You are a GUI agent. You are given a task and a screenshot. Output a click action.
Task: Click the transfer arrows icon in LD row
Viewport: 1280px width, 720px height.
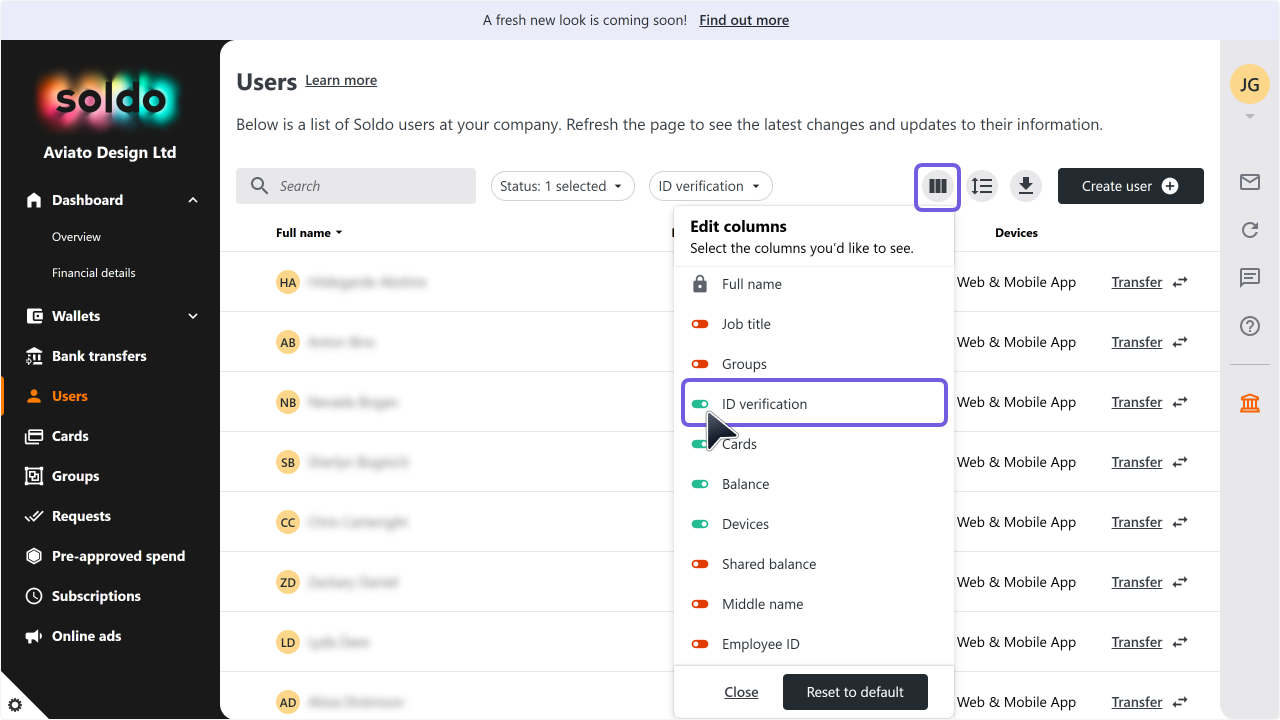pyautogui.click(x=1180, y=642)
